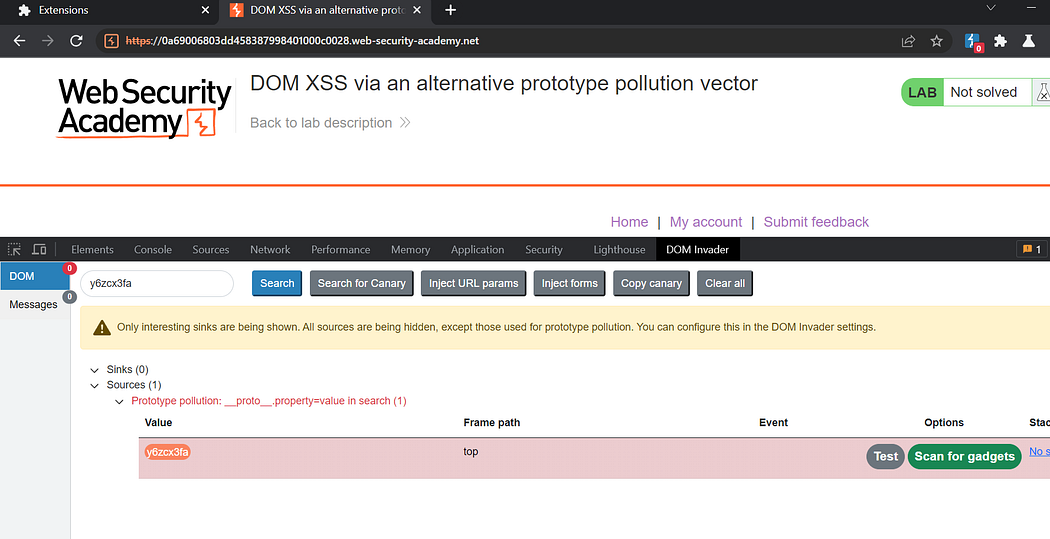Viewport: 1050px width, 539px height.
Task: Open the stack trace link in row
Action: pyautogui.click(x=1039, y=452)
